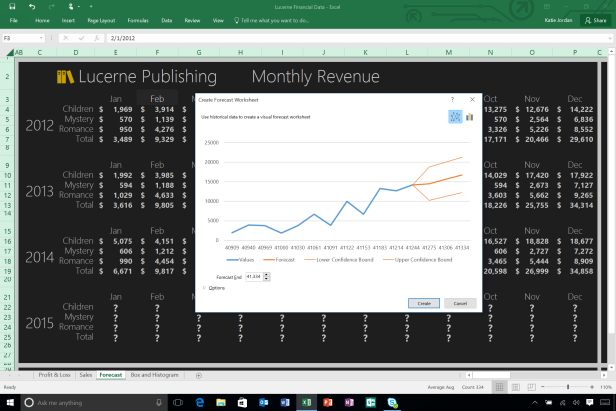Select the line chart type icon
Viewport: 616px width, 411px height.
455,117
